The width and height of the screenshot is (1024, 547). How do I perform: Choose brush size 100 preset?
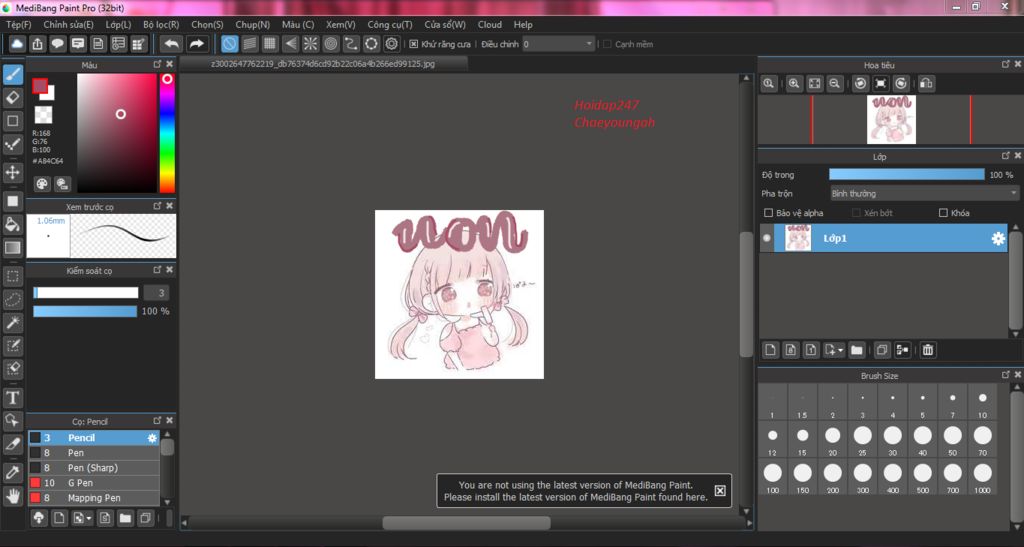coord(773,478)
